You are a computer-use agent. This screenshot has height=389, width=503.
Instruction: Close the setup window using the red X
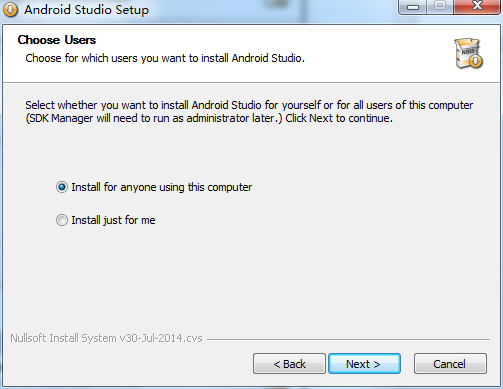pos(477,6)
